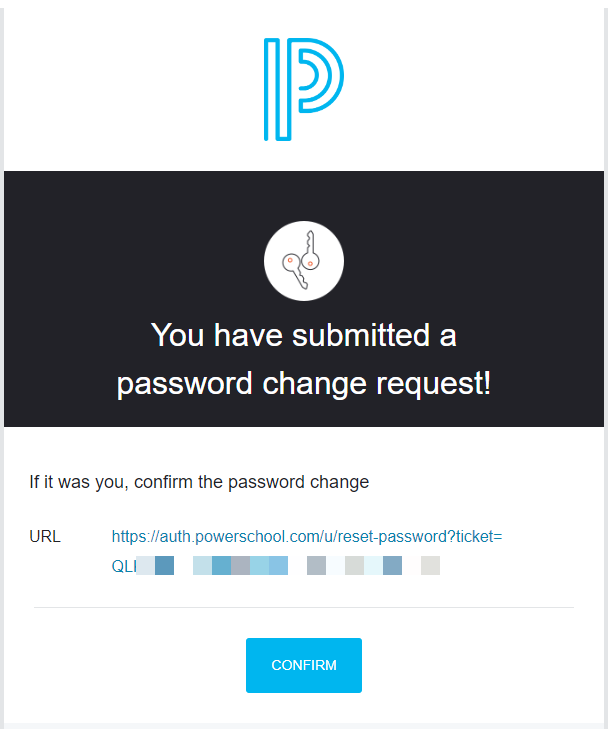Click the "If it was you" instruction text
The image size is (608, 729).
pos(199,482)
